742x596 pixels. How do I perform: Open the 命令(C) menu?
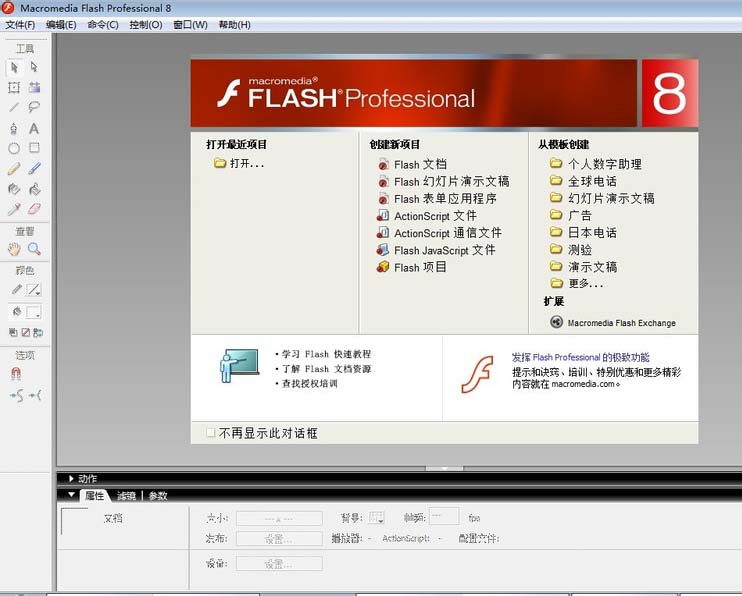pyautogui.click(x=103, y=25)
